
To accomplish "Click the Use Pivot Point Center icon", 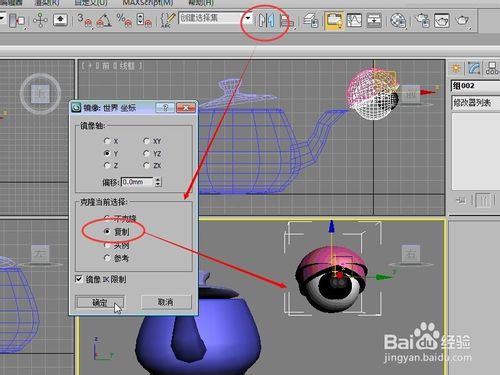I will 17,21.
